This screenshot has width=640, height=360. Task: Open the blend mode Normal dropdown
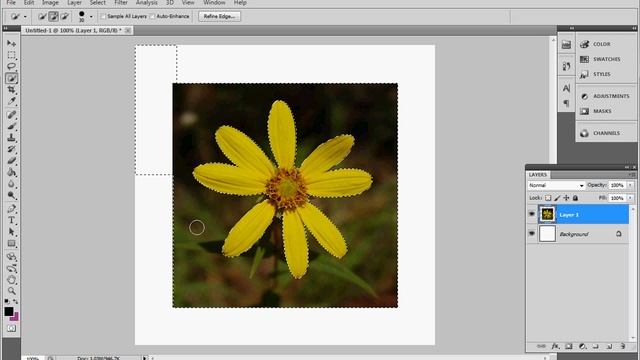click(x=556, y=185)
